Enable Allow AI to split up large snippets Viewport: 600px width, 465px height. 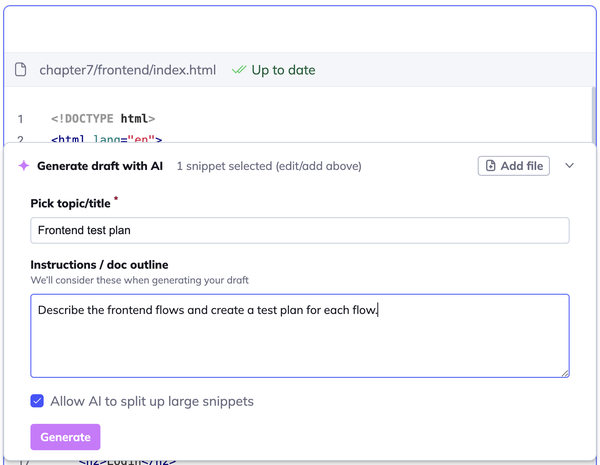click(x=37, y=401)
